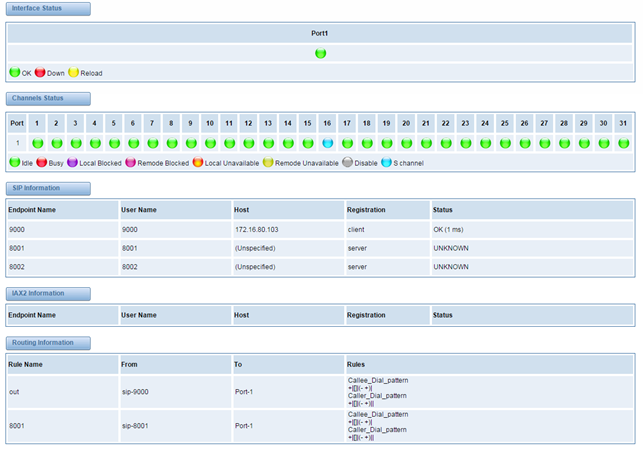Click the sip-9000 From cell
The image size is (643, 449).
(x=176, y=392)
